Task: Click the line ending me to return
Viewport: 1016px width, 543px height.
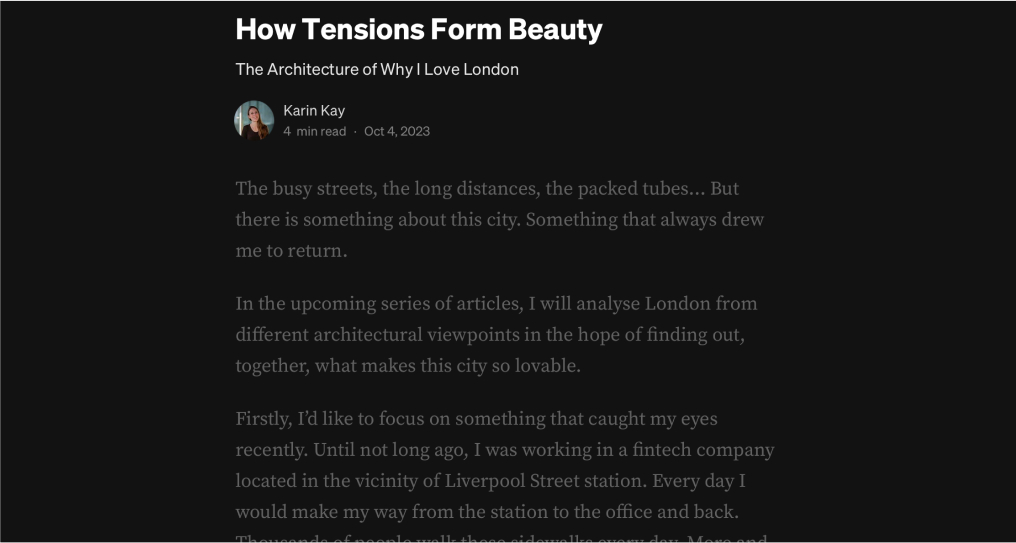Action: click(291, 251)
